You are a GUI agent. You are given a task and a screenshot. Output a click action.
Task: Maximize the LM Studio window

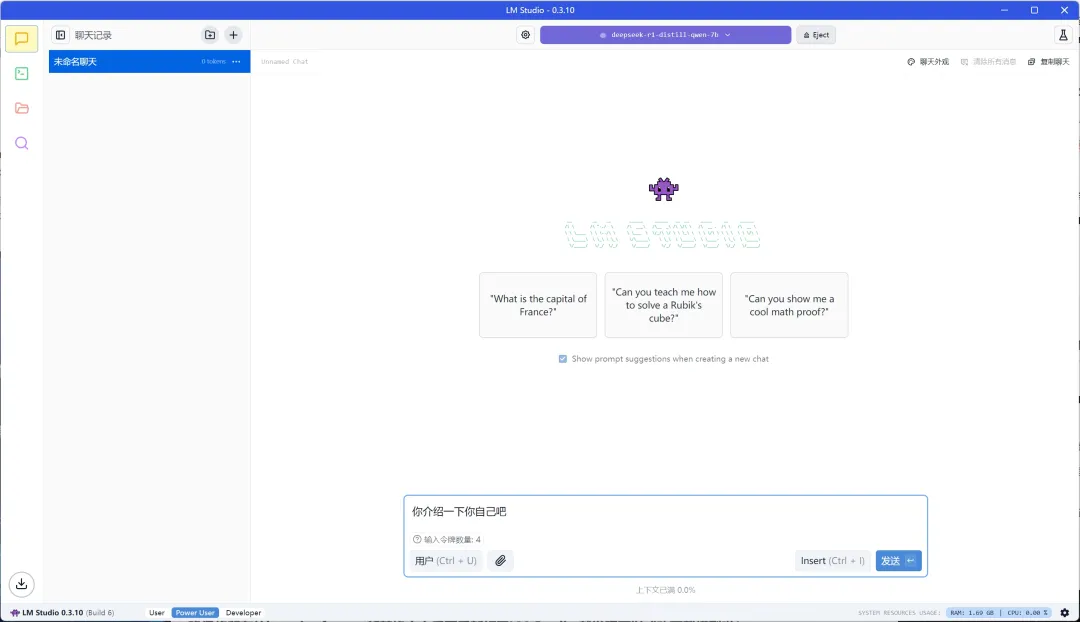tap(1034, 10)
